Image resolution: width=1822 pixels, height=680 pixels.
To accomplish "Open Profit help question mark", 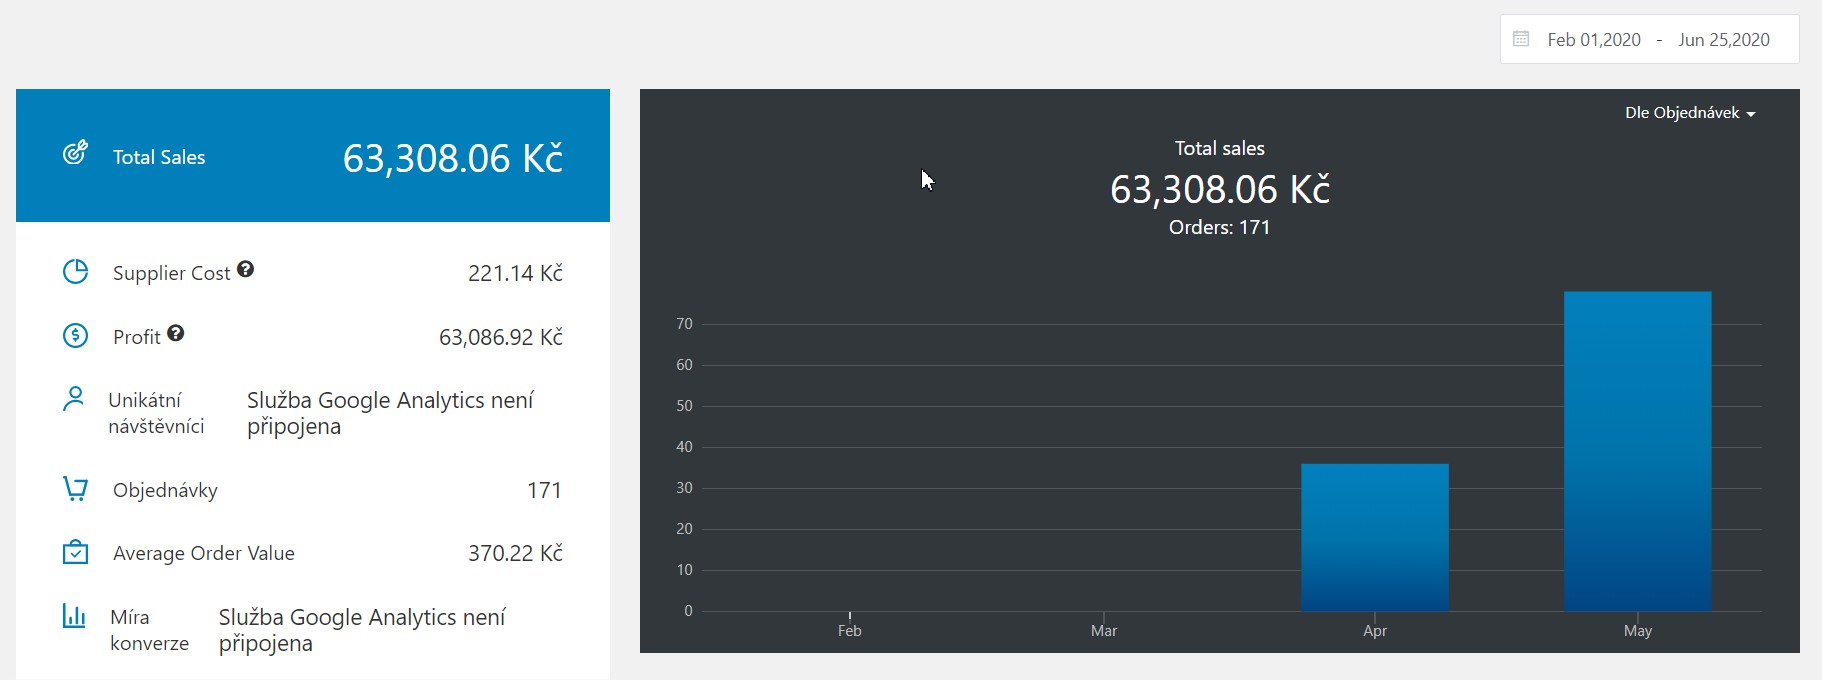I will (x=176, y=333).
